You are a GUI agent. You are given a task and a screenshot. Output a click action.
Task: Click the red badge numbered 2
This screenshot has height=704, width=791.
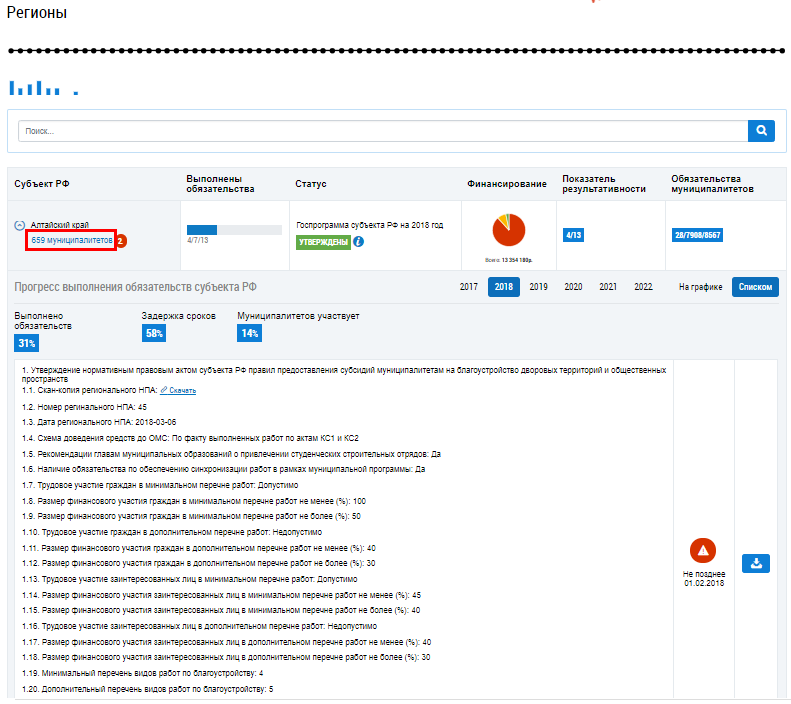tap(121, 241)
